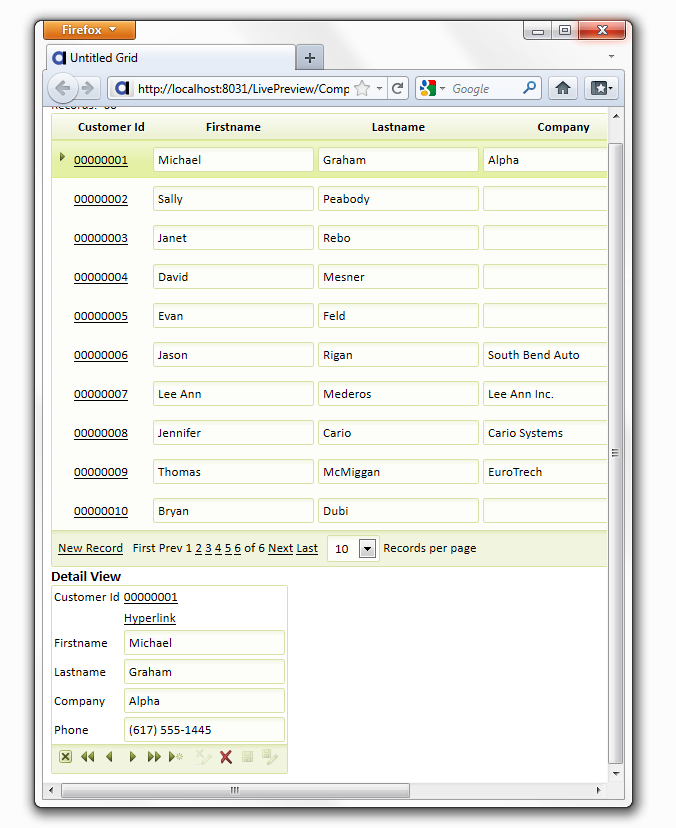This screenshot has height=828, width=676.
Task: Click the URL address bar text
Action: 243,89
